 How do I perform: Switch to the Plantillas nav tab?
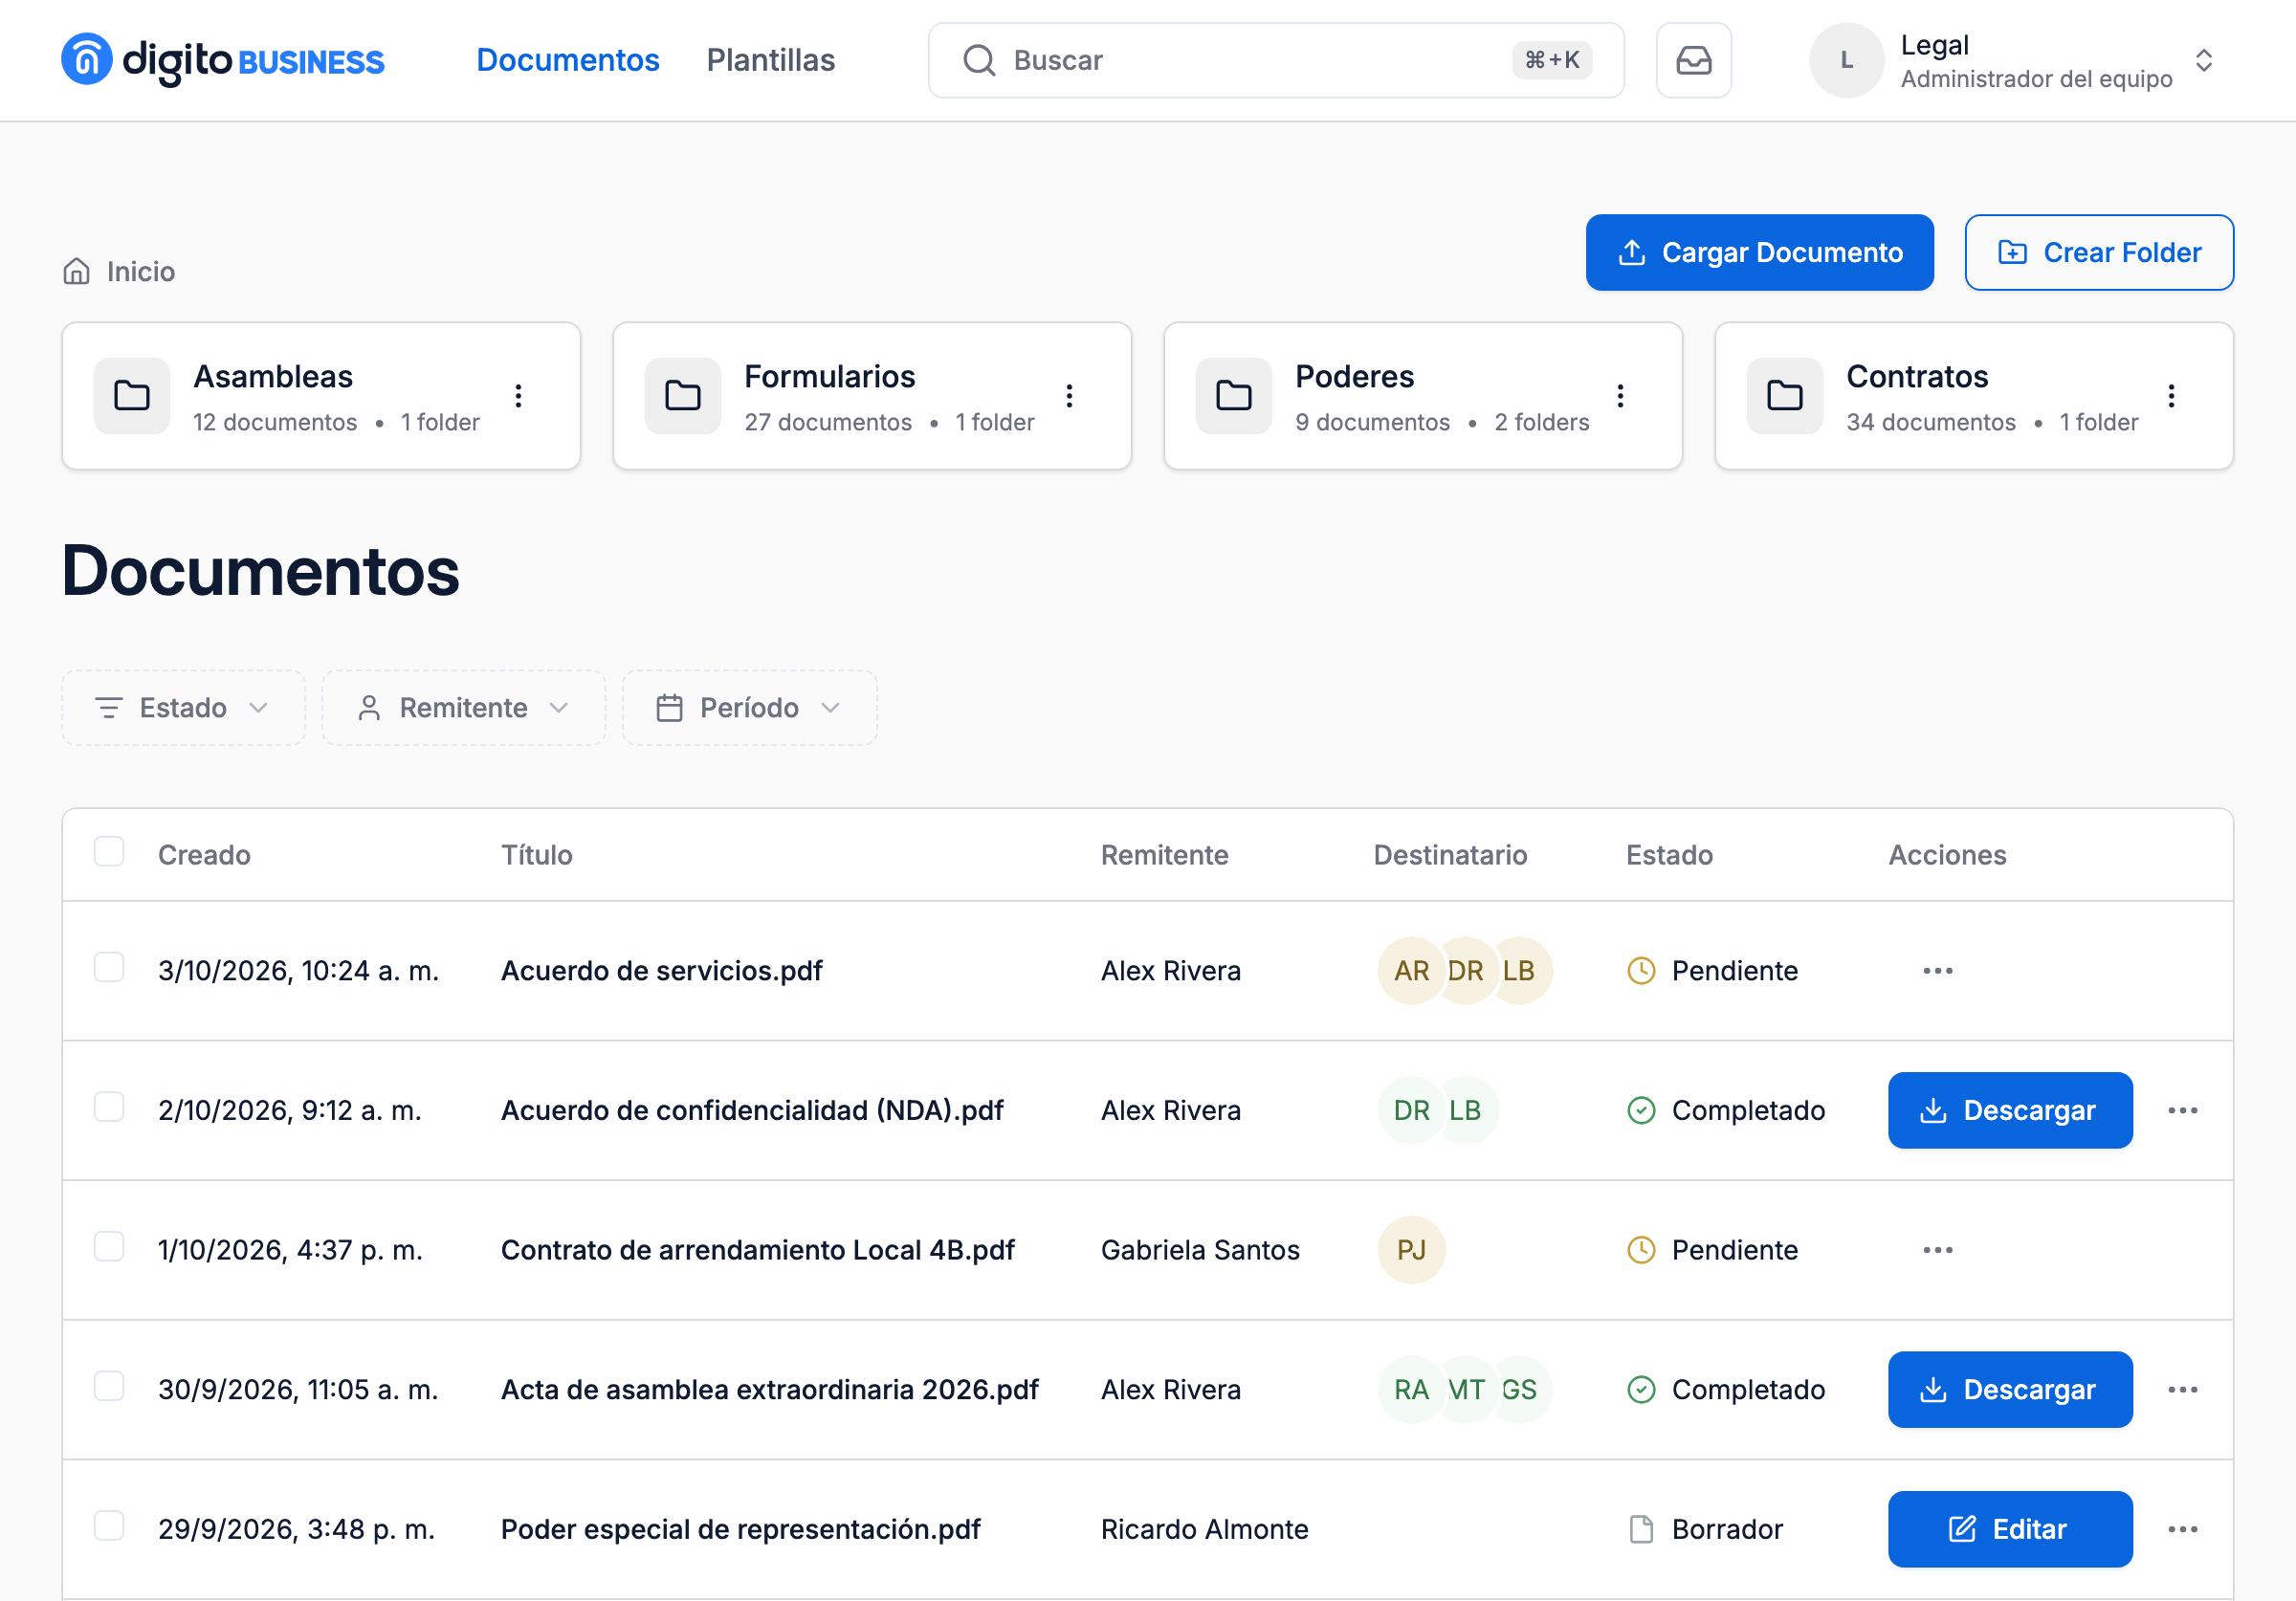pyautogui.click(x=770, y=60)
